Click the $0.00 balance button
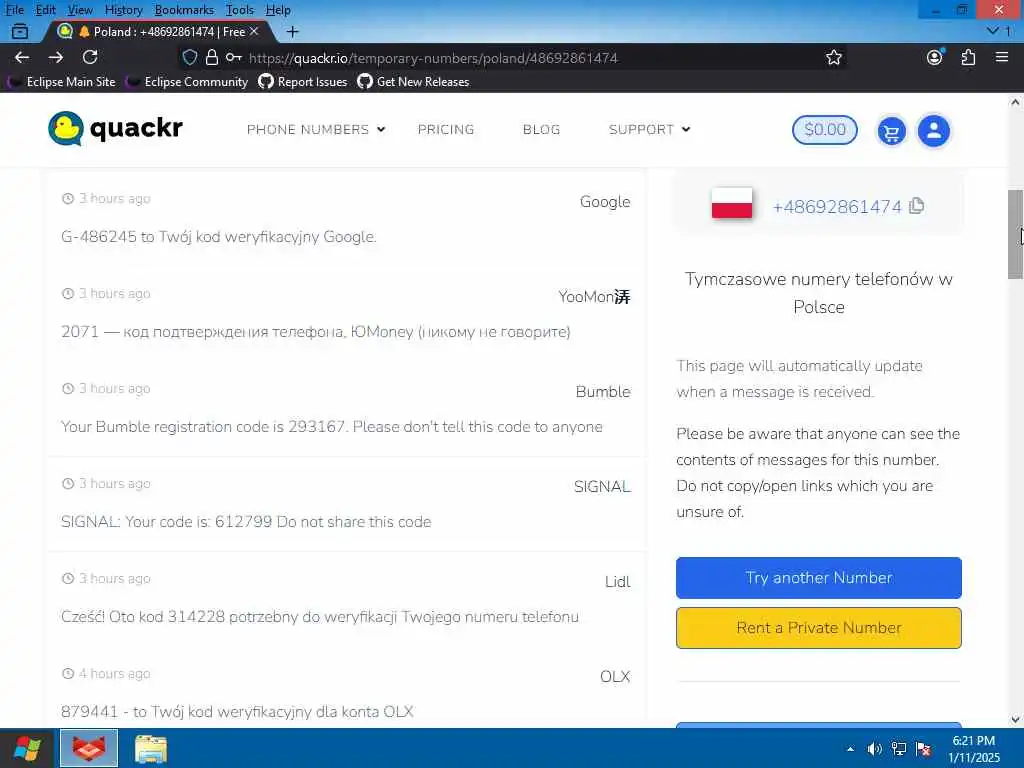The image size is (1024, 768). point(824,129)
